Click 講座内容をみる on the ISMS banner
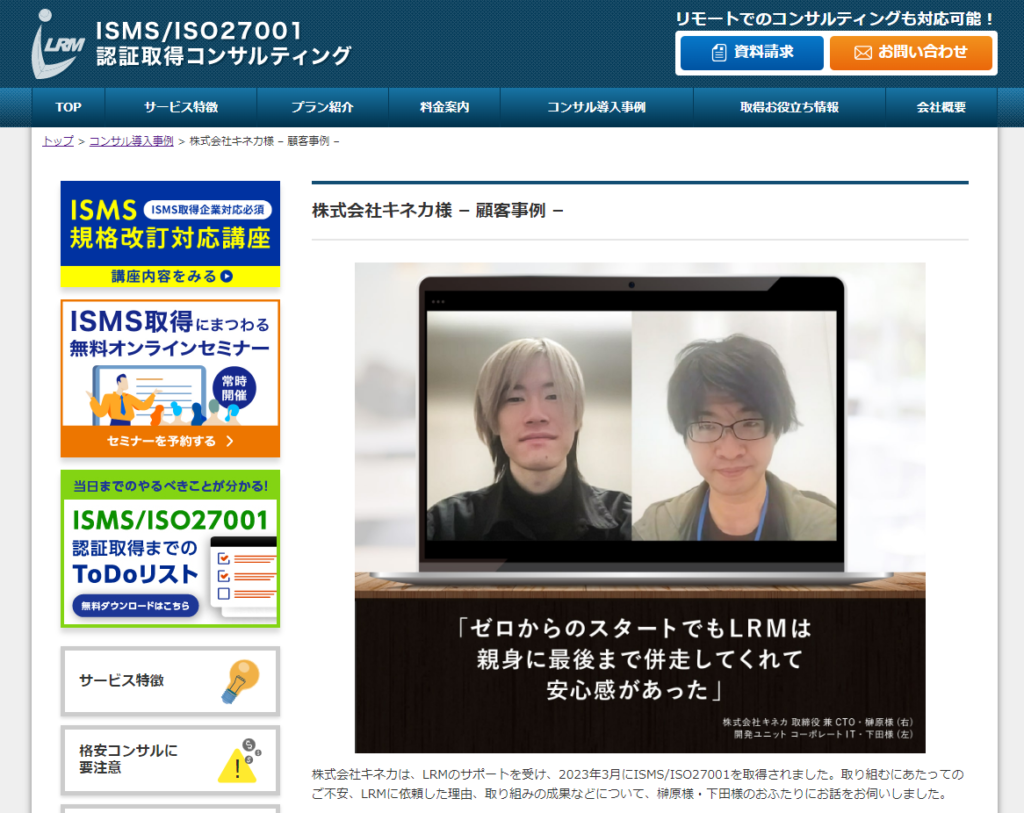Image resolution: width=1024 pixels, height=813 pixels. click(x=170, y=276)
